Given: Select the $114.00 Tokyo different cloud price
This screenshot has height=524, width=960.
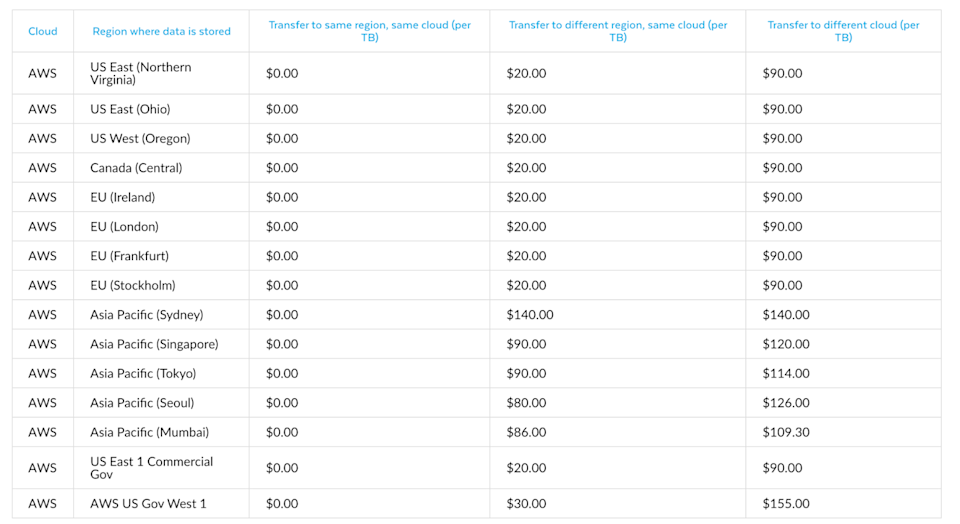Looking at the screenshot, I should [x=786, y=373].
